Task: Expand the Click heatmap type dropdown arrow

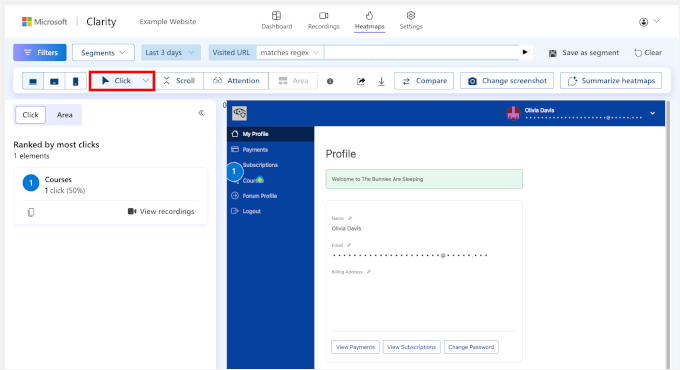Action: (x=146, y=81)
